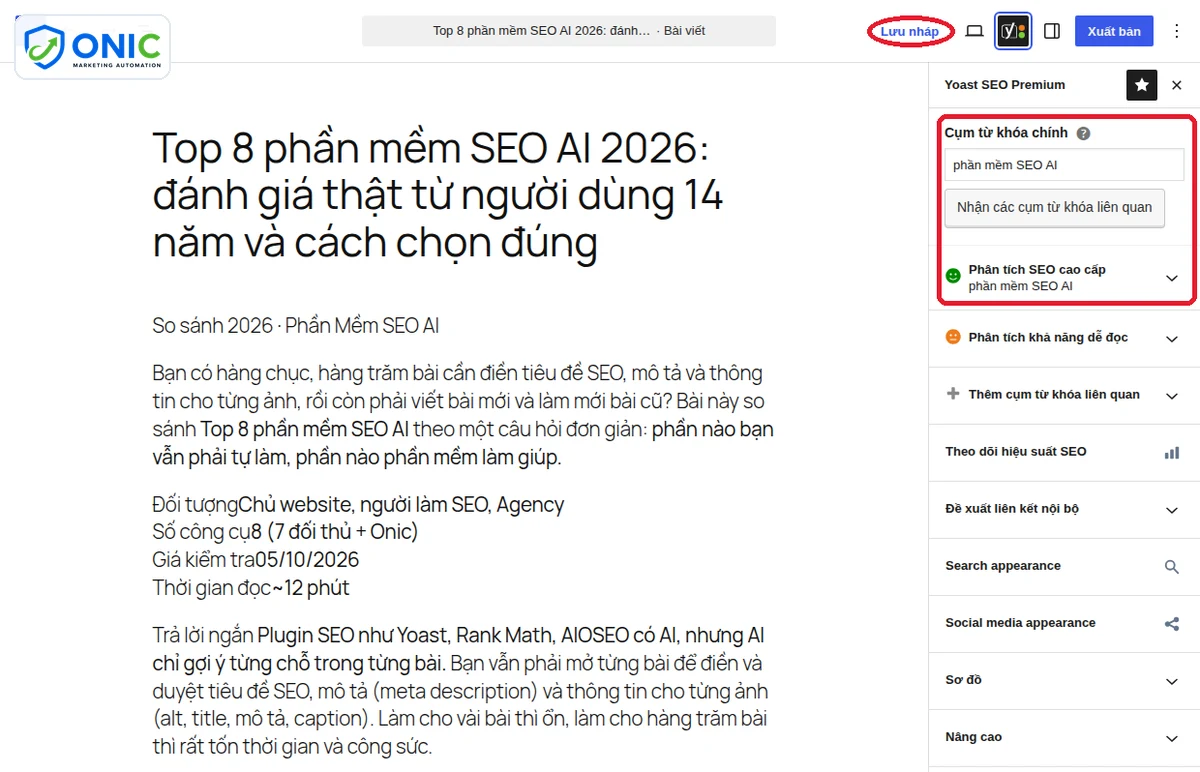The image size is (1200, 772).
Task: Click the laptop preview icon
Action: tap(974, 31)
